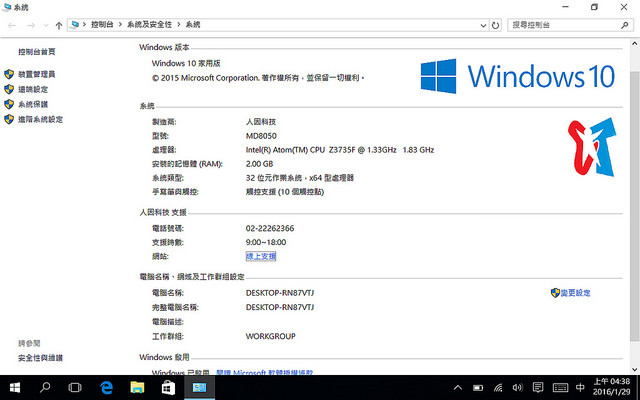
Task: Open the recent locations dropdown arrow
Action: pos(46,25)
